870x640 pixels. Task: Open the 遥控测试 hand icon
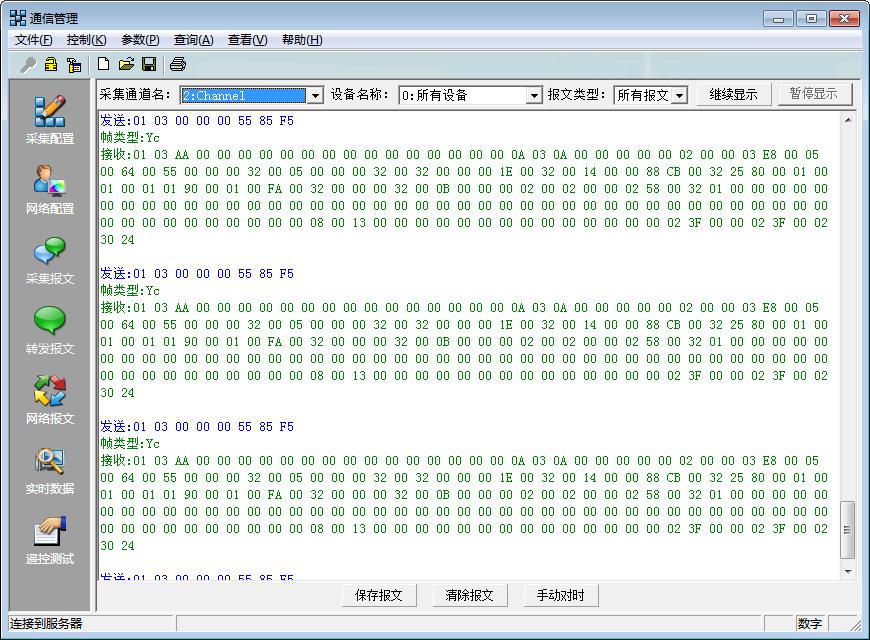pos(50,531)
